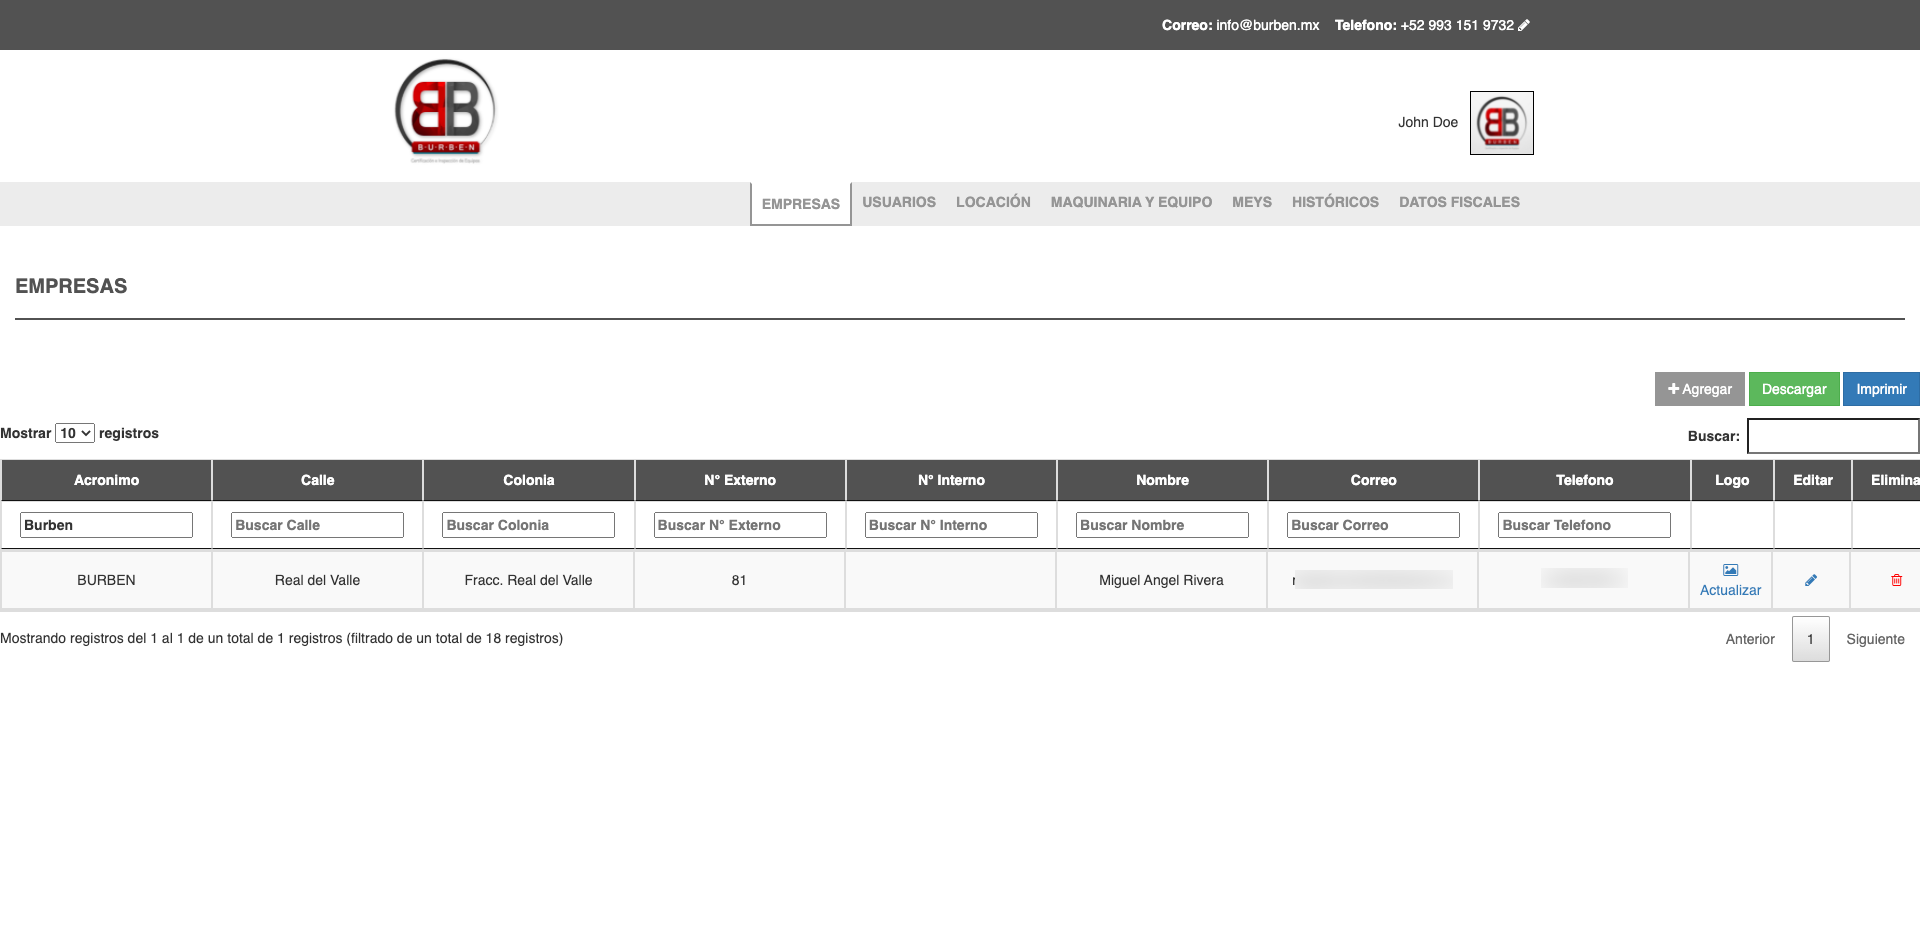1920x944 pixels.
Task: Sort by the Nombre column header
Action: 1162,480
